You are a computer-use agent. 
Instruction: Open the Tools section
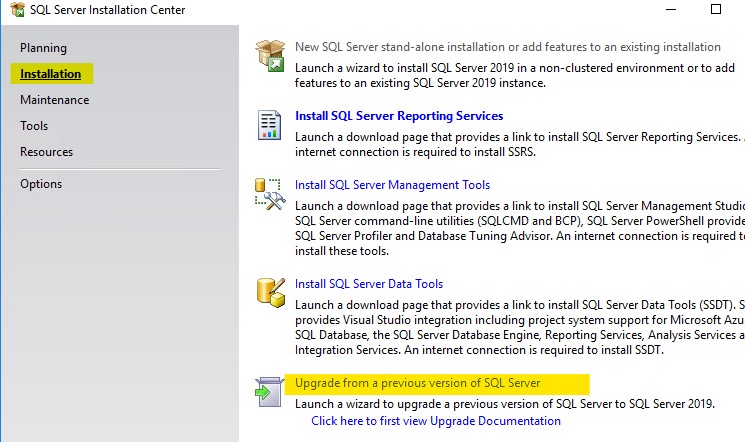34,126
